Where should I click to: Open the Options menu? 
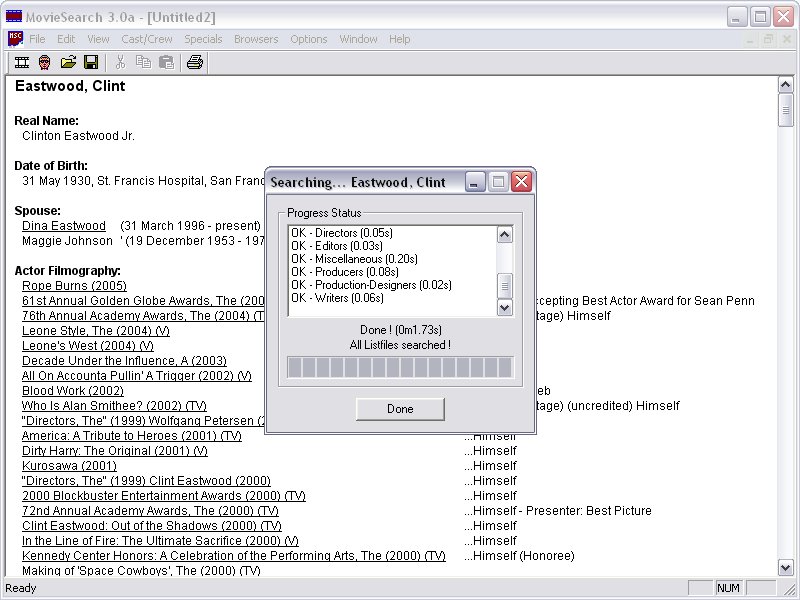(x=309, y=39)
